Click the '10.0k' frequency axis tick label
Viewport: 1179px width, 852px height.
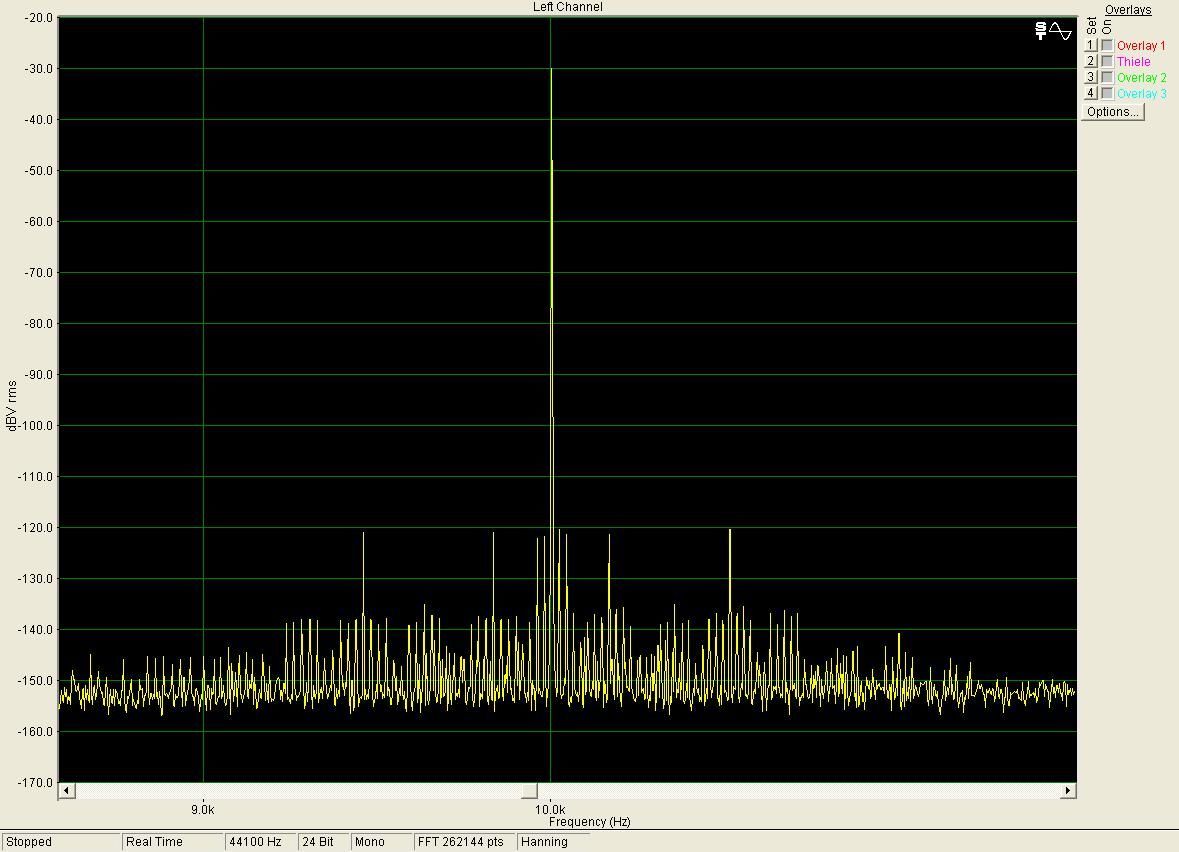tap(550, 810)
